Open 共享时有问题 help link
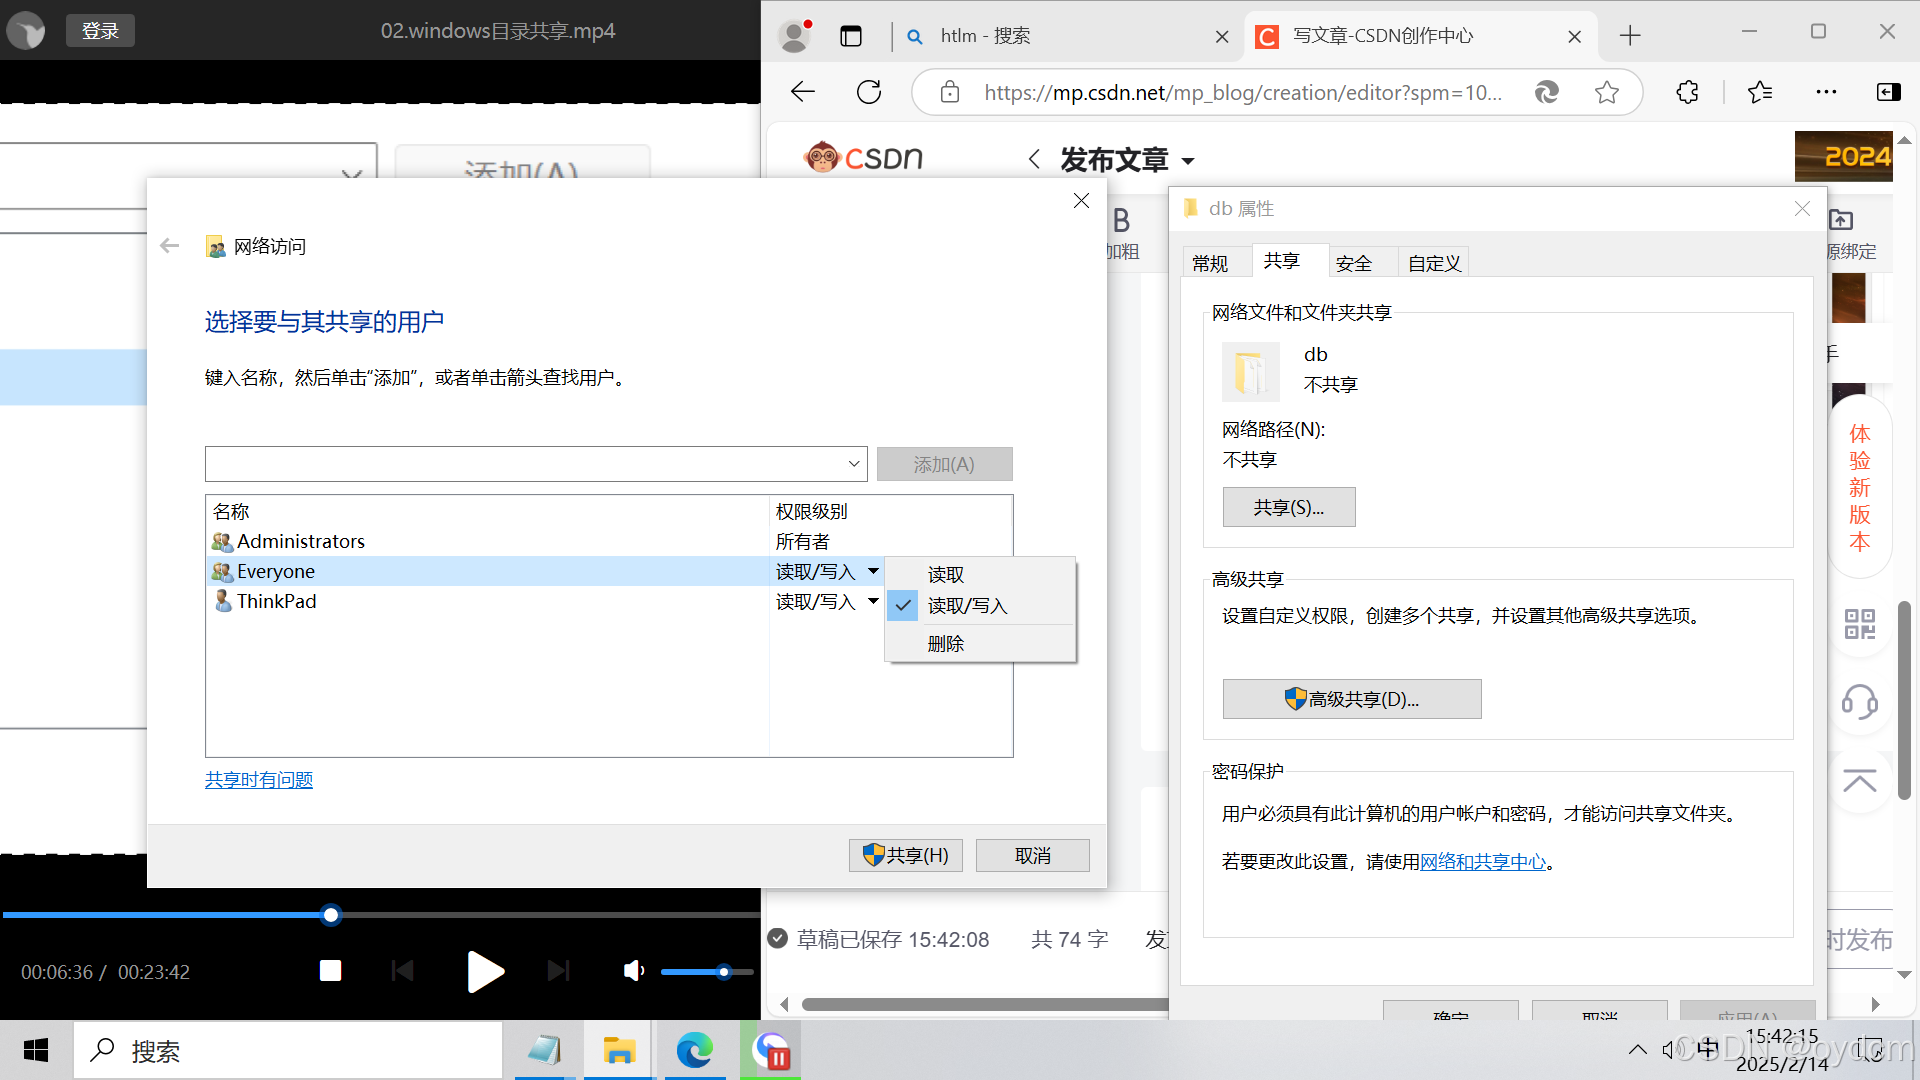 point(259,780)
